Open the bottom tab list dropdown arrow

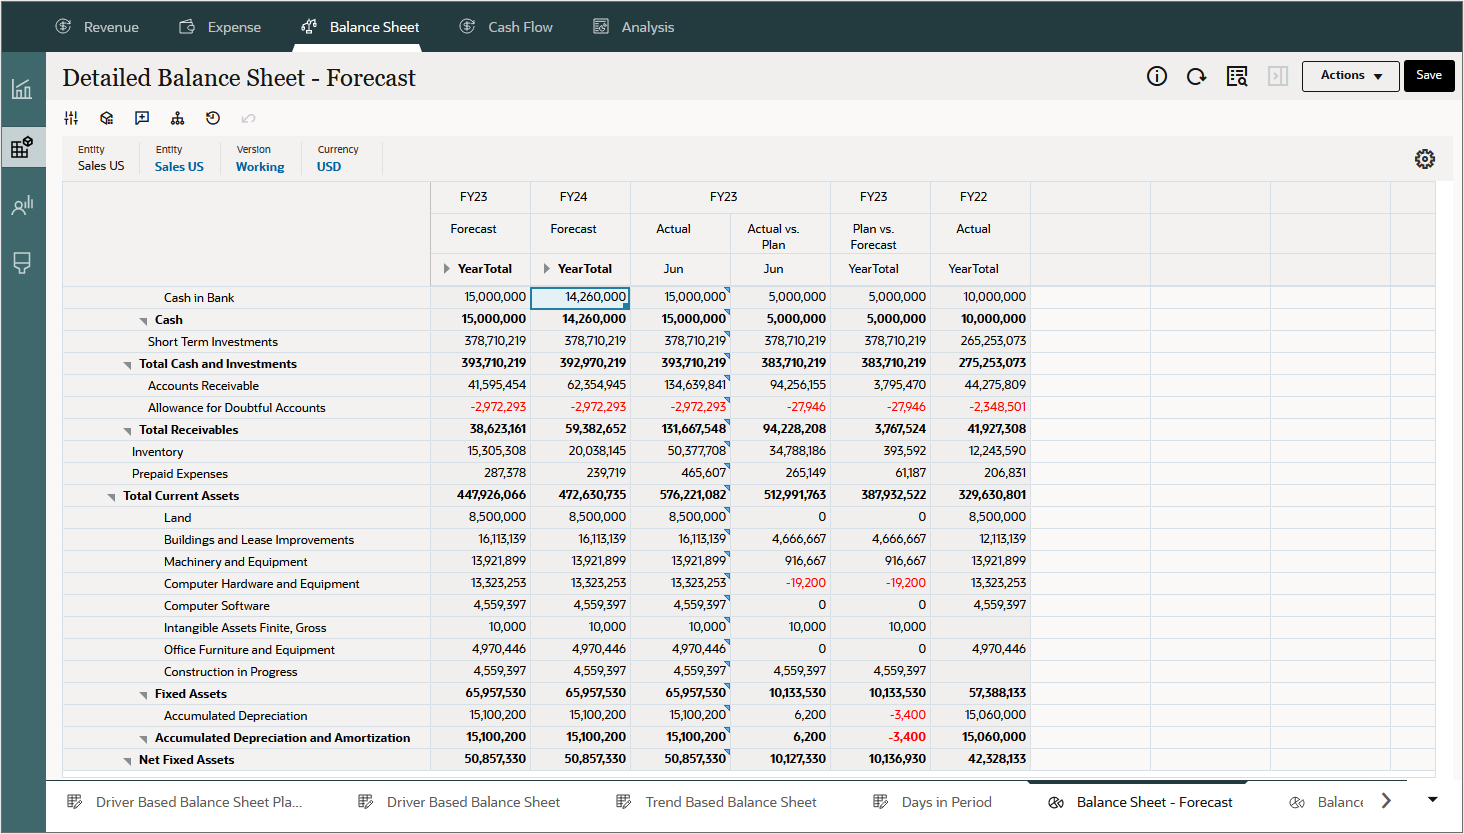click(1433, 800)
